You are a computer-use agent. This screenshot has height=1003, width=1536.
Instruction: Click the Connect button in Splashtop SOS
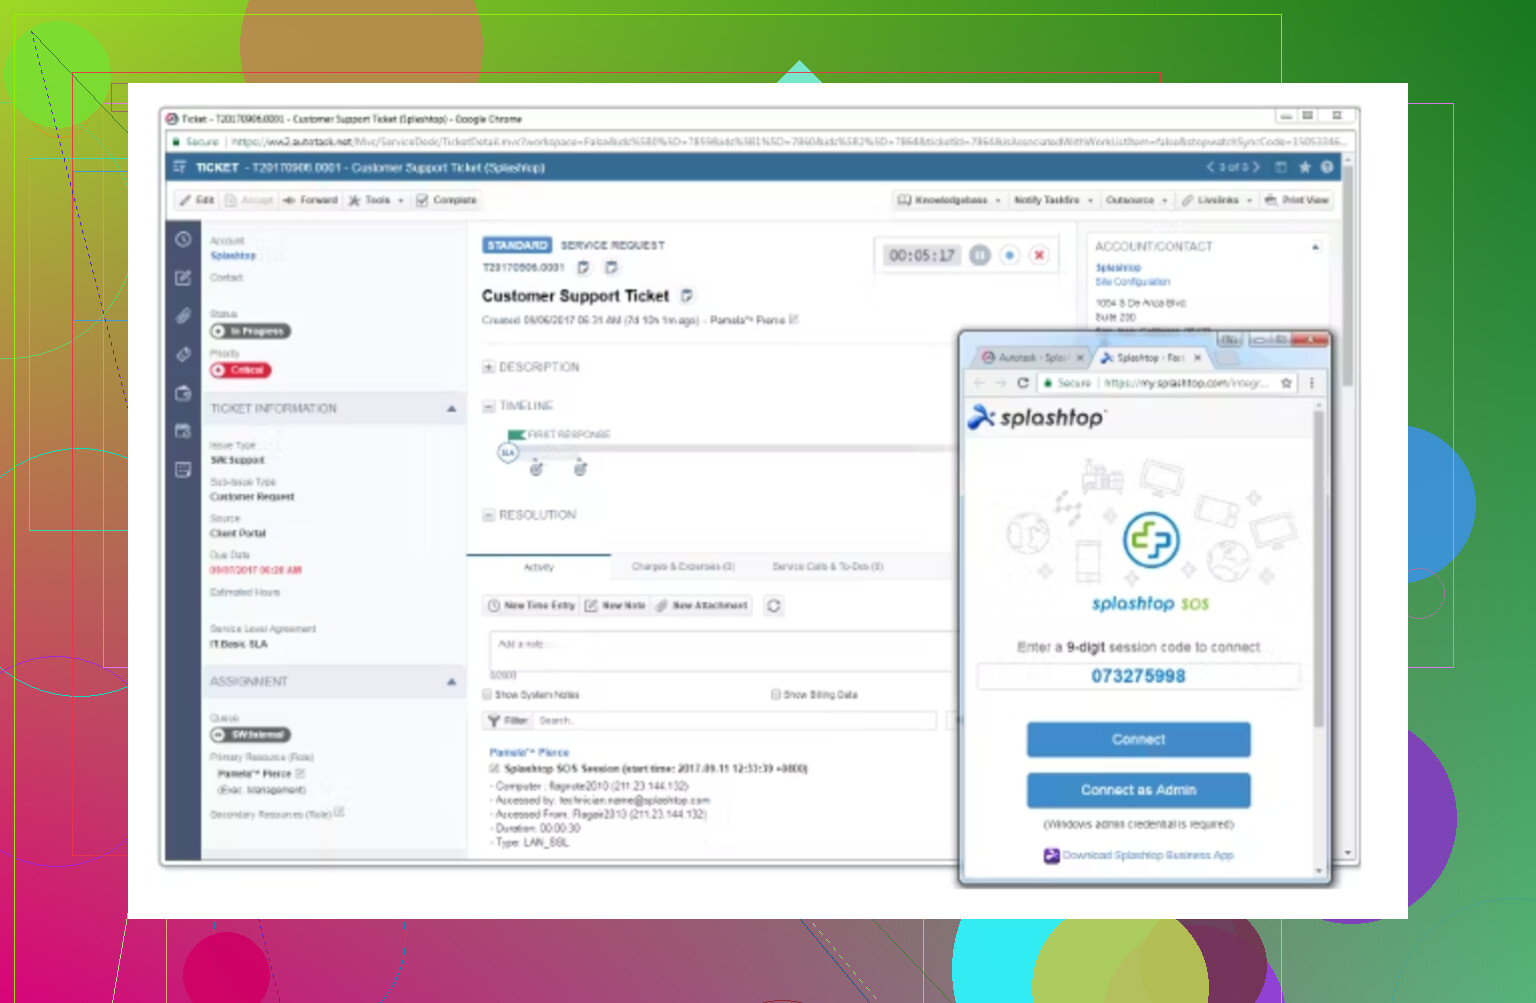coord(1139,740)
